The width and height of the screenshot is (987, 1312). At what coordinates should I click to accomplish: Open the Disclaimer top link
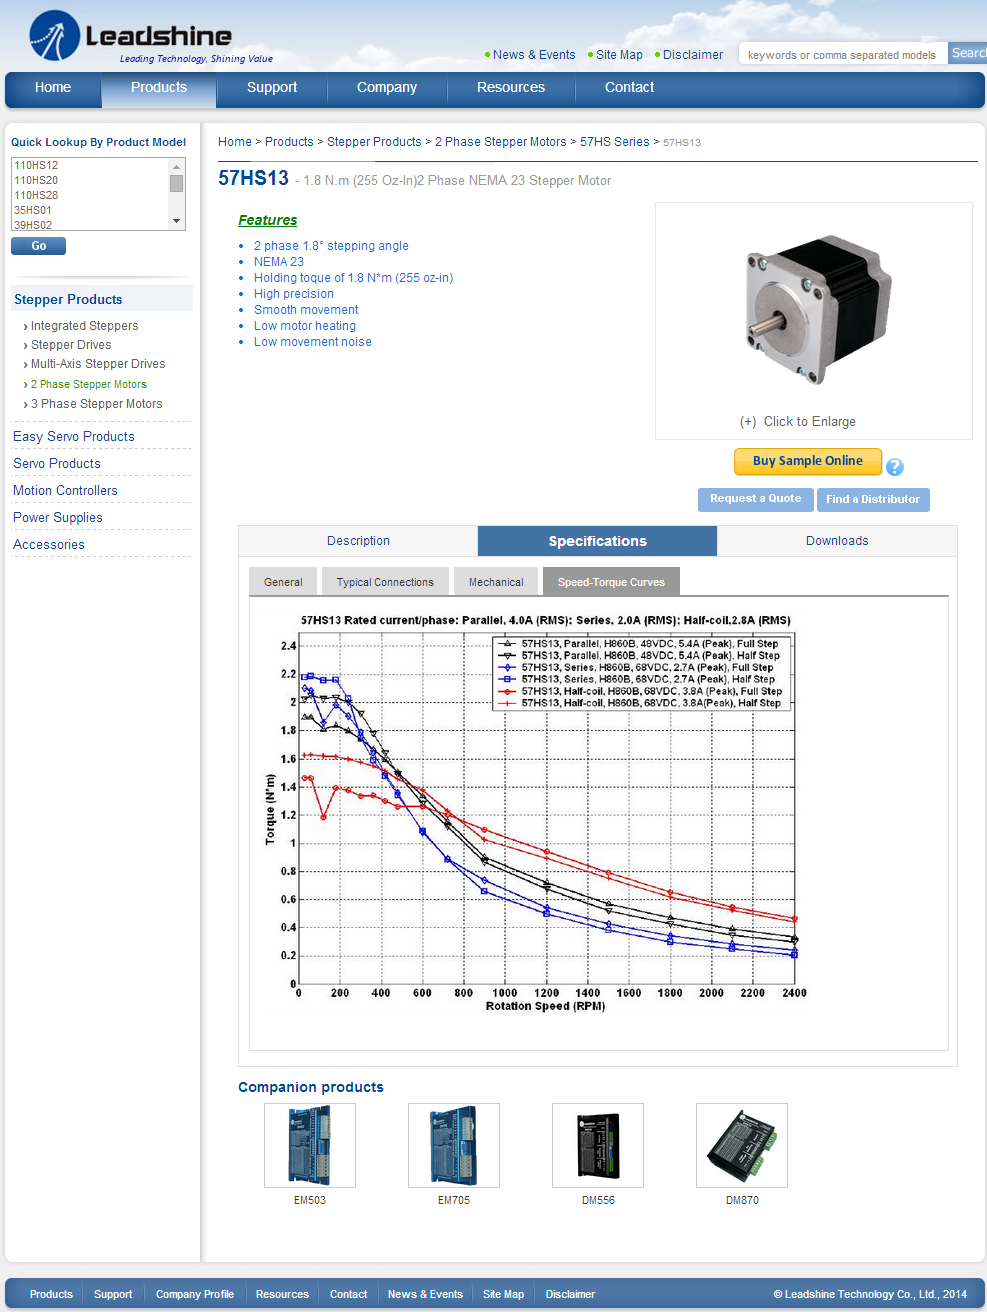[x=692, y=55]
